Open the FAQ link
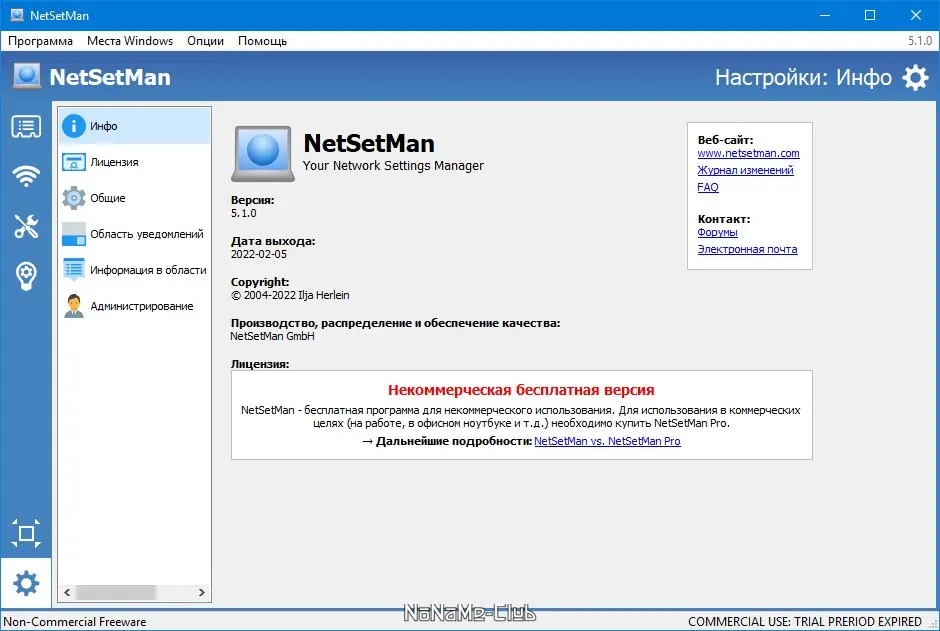 [x=708, y=187]
